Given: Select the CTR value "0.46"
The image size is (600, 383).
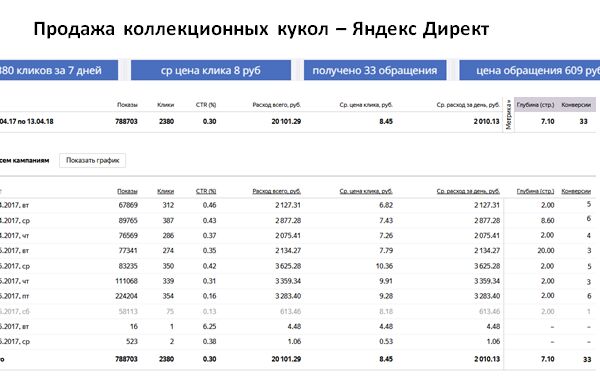Looking at the screenshot, I should [209, 205].
